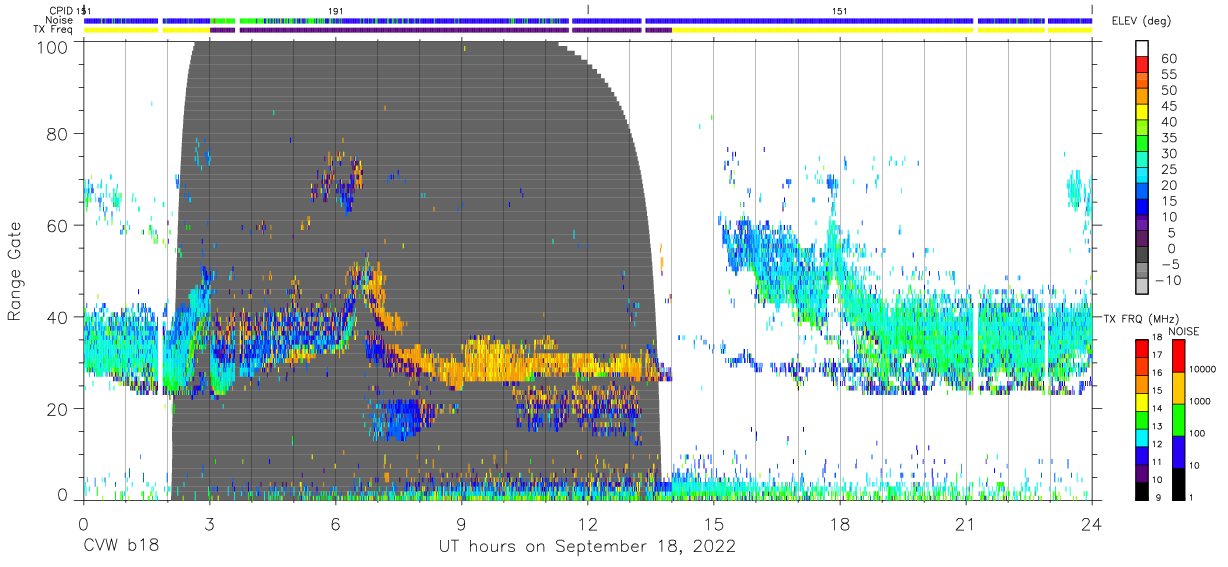Viewport: 1228px width, 567px height.
Task: Click the red segment of the ELEV colorbar
Action: pyautogui.click(x=1142, y=66)
